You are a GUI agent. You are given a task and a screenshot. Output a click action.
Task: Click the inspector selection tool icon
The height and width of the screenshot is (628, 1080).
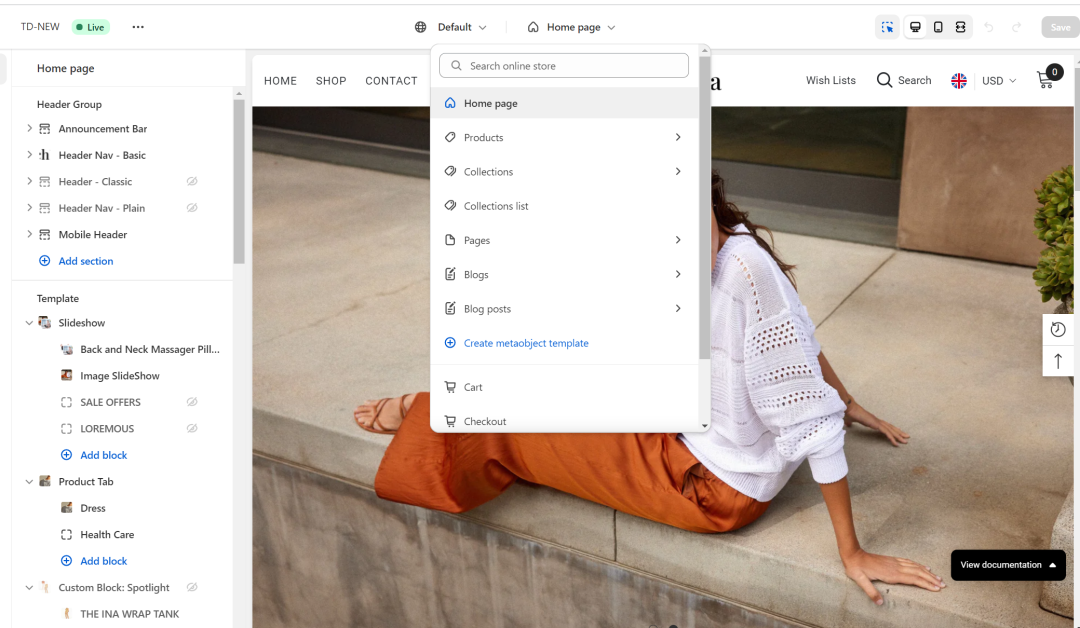pos(887,27)
